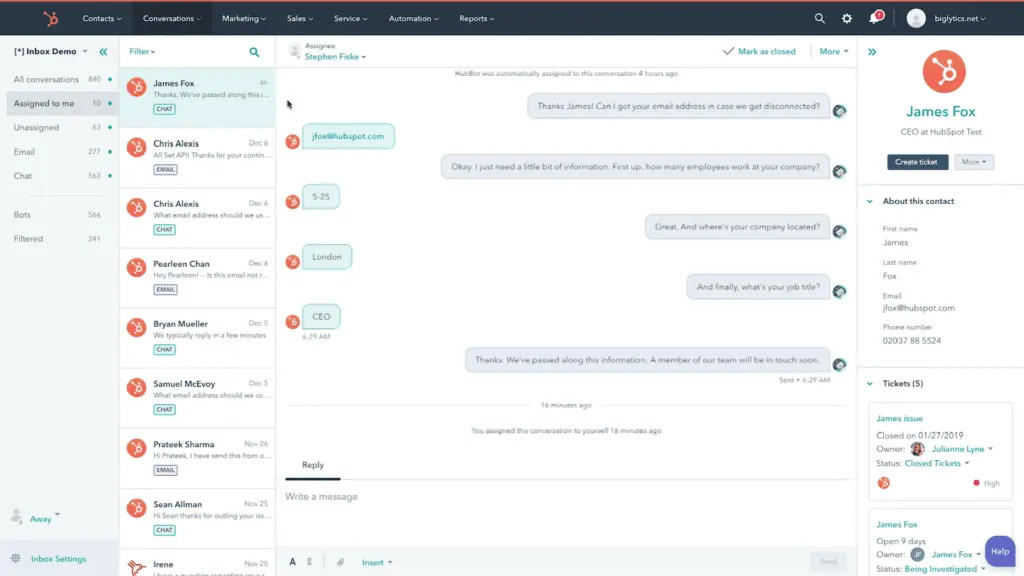Open the Contacts menu
1024x576 pixels.
(x=102, y=18)
